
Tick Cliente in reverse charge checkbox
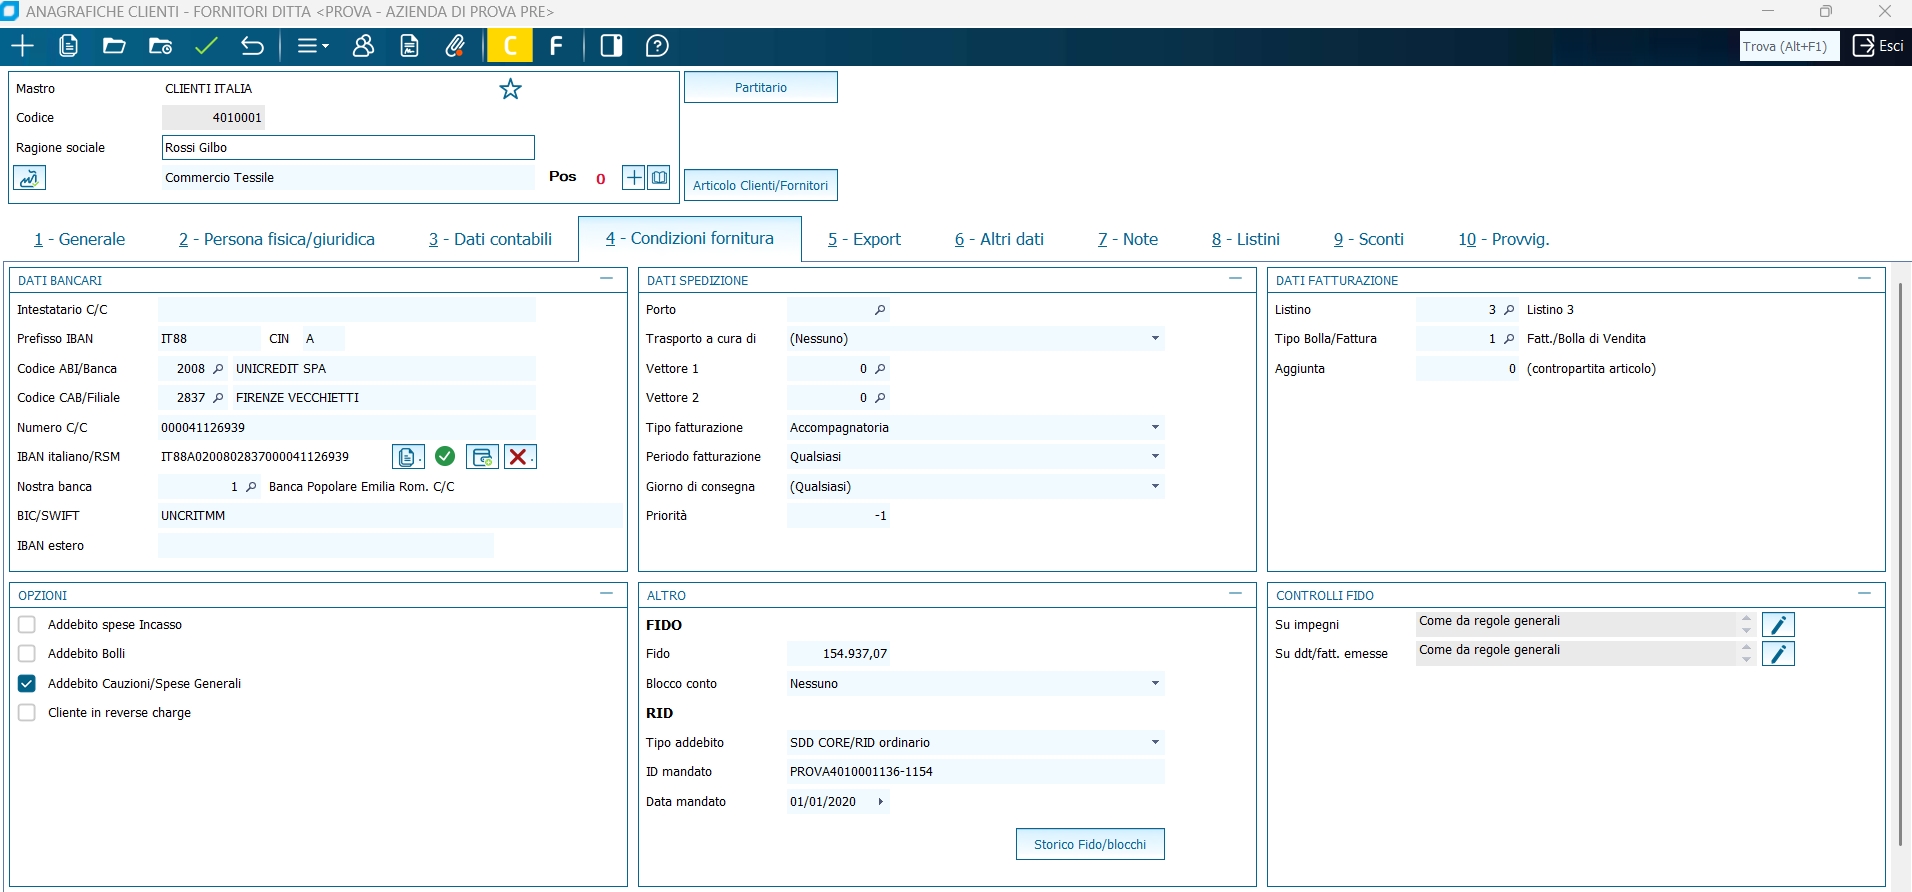coord(27,713)
